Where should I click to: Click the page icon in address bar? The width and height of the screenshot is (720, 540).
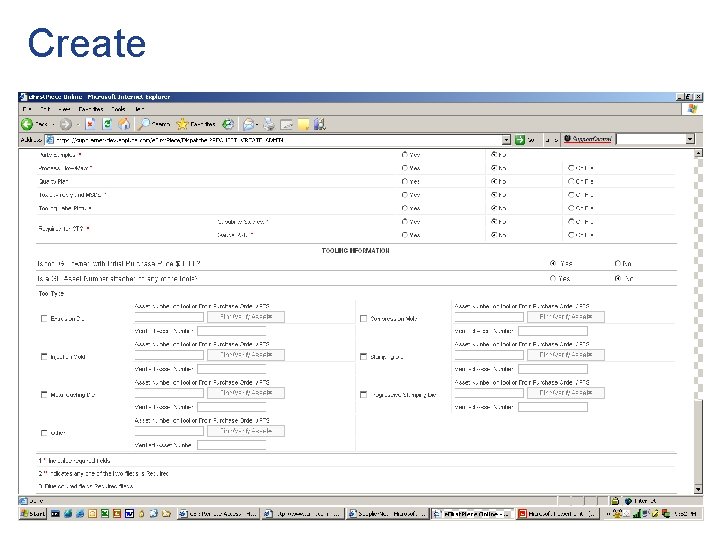coord(50,140)
